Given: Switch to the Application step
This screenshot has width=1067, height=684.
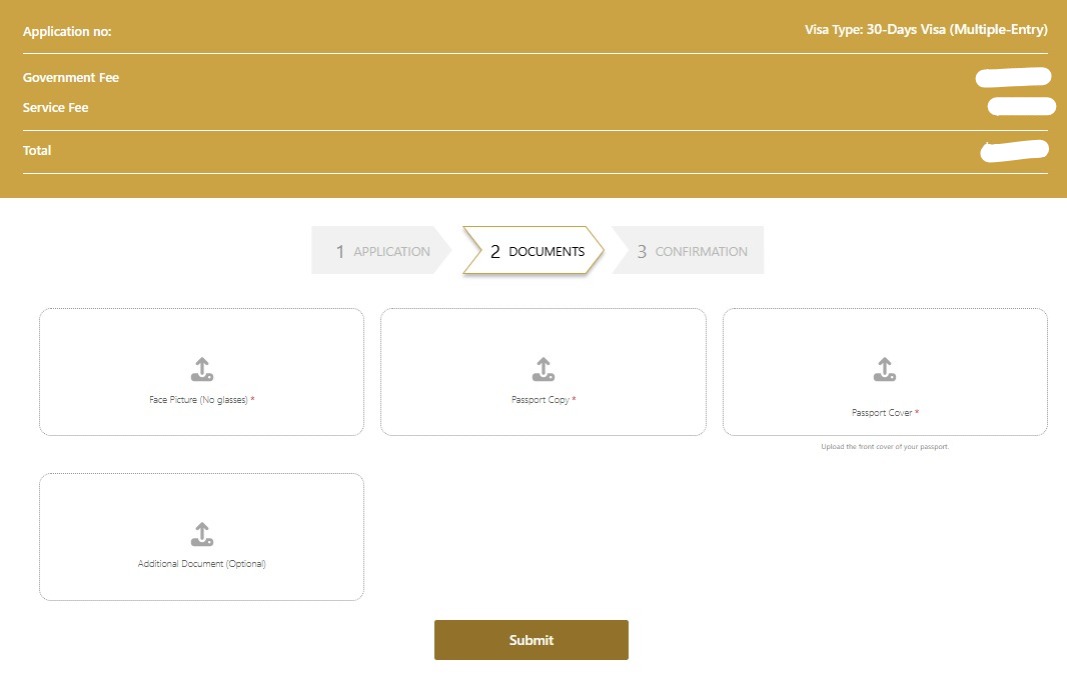Looking at the screenshot, I should [x=380, y=251].
